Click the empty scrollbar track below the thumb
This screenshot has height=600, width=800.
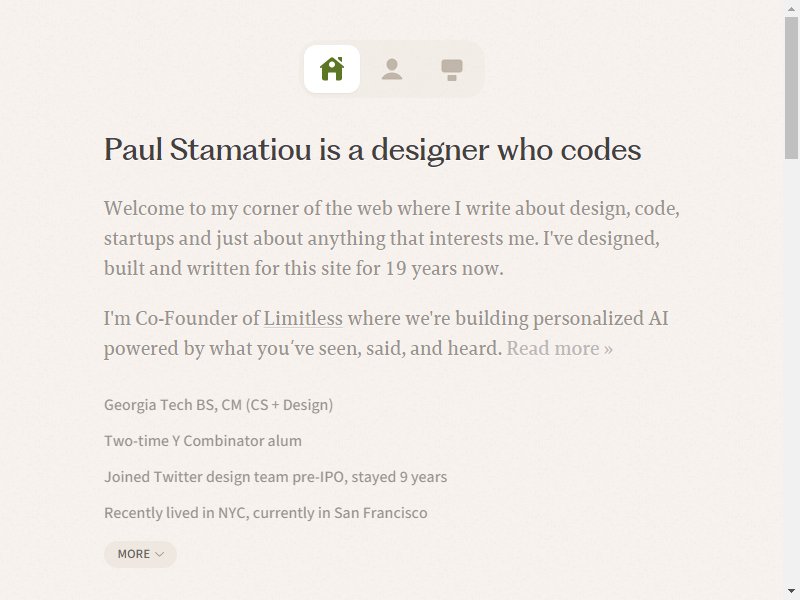click(x=791, y=371)
